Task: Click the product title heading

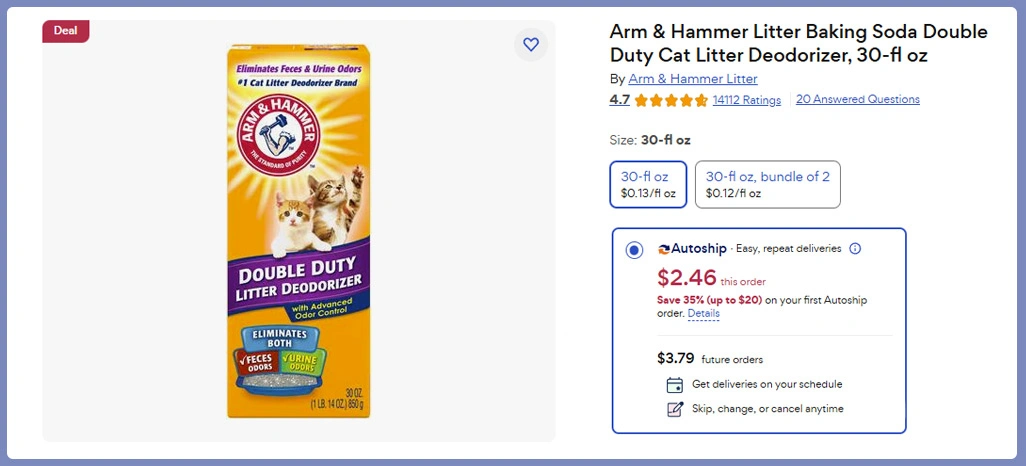Action: tap(798, 44)
